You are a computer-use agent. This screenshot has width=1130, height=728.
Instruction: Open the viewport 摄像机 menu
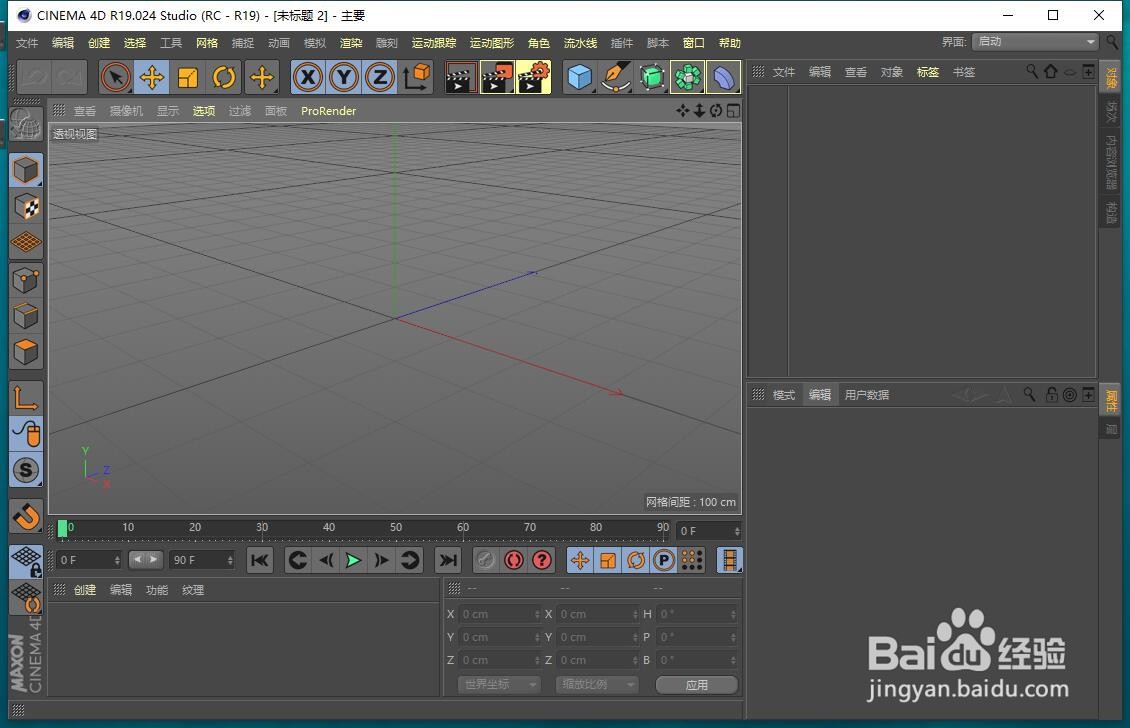pyautogui.click(x=126, y=111)
